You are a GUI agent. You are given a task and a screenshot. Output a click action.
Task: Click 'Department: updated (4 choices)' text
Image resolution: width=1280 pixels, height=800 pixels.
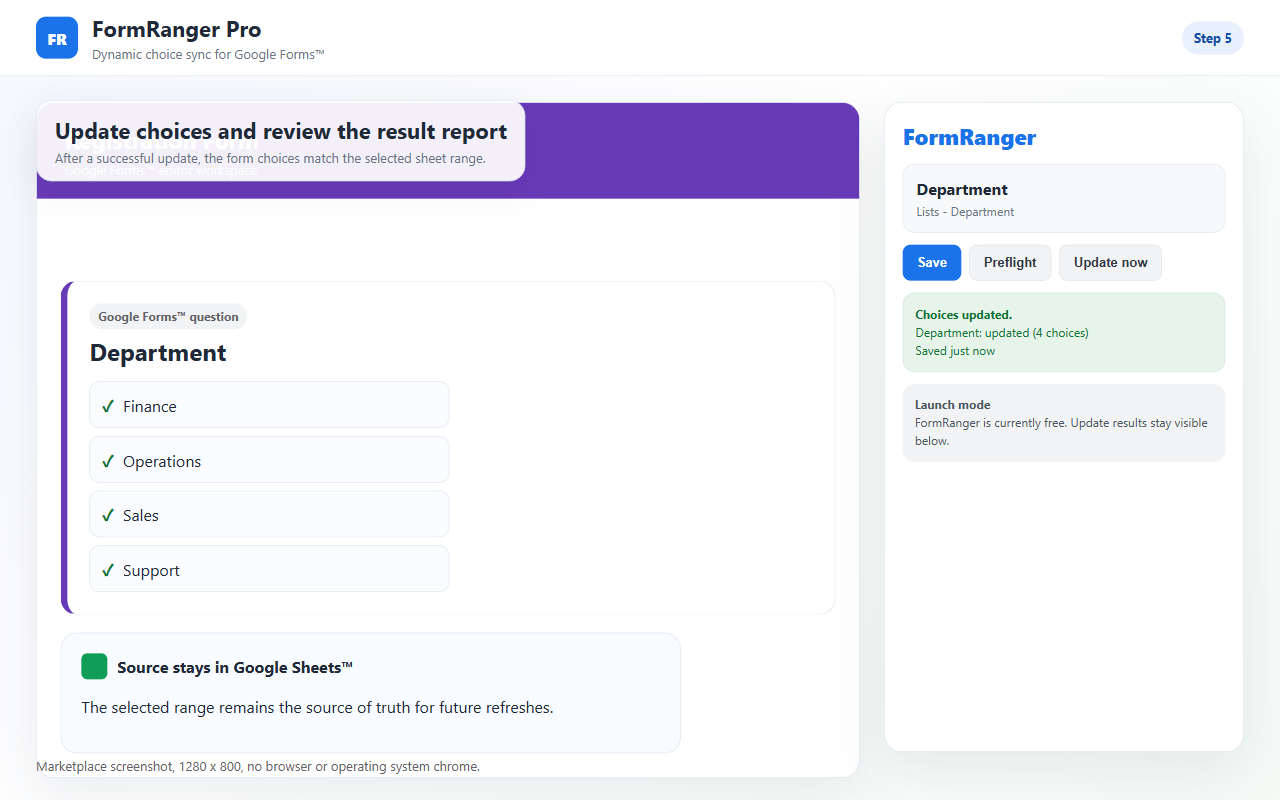click(1001, 333)
